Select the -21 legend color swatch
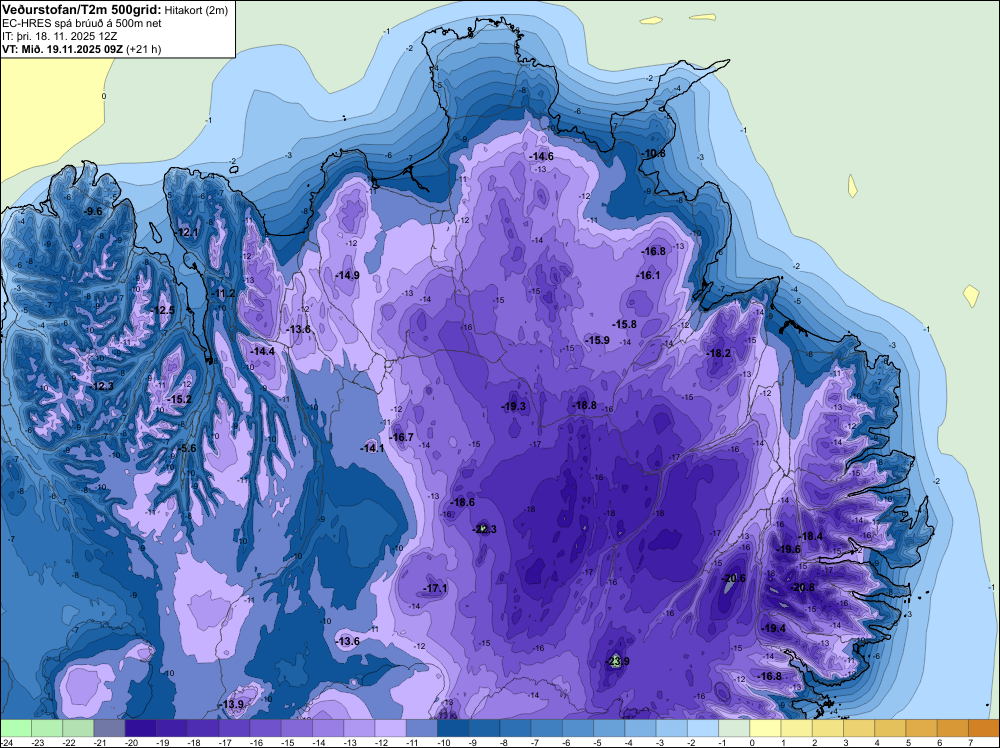Image resolution: width=1000 pixels, height=748 pixels. tap(109, 728)
